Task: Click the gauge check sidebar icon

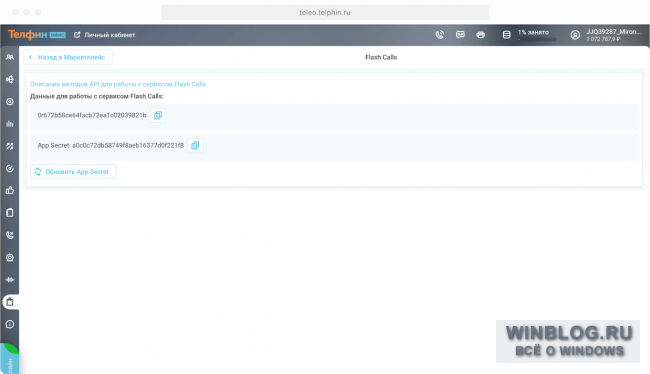Action: pos(10,168)
